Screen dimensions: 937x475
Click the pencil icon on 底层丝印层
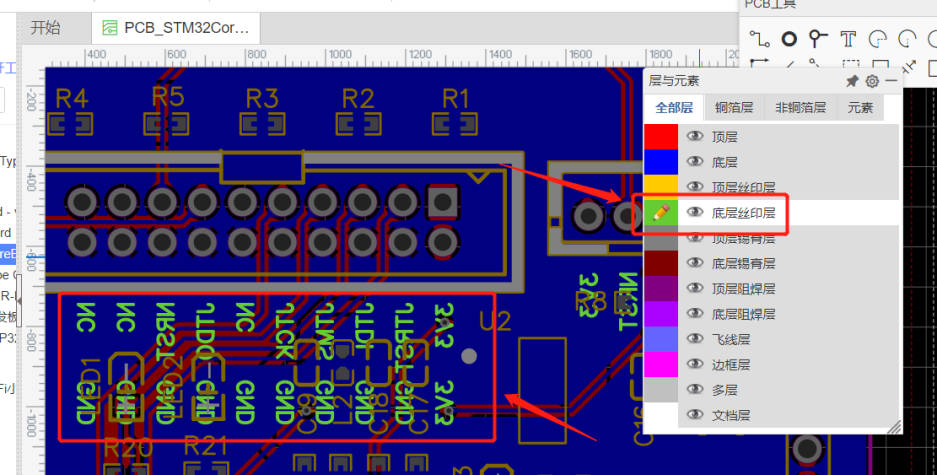(x=659, y=212)
